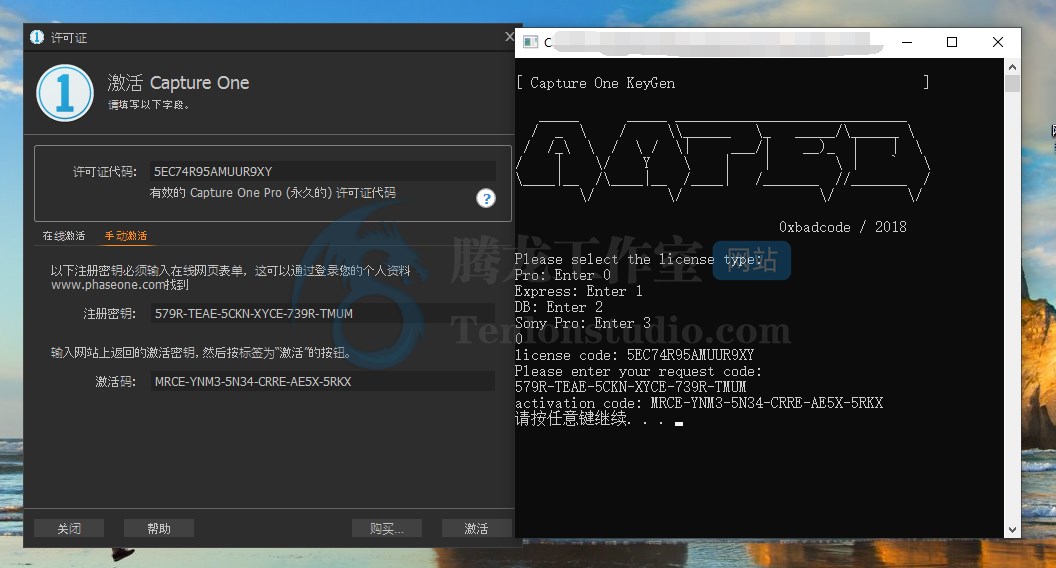Click the 关闭 button
Viewport: 1056px width, 568px height.
click(69, 528)
